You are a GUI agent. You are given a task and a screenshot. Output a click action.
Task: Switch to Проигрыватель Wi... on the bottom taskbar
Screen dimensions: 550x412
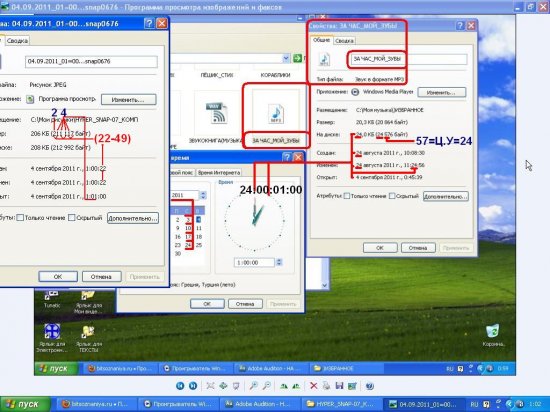(x=178, y=404)
